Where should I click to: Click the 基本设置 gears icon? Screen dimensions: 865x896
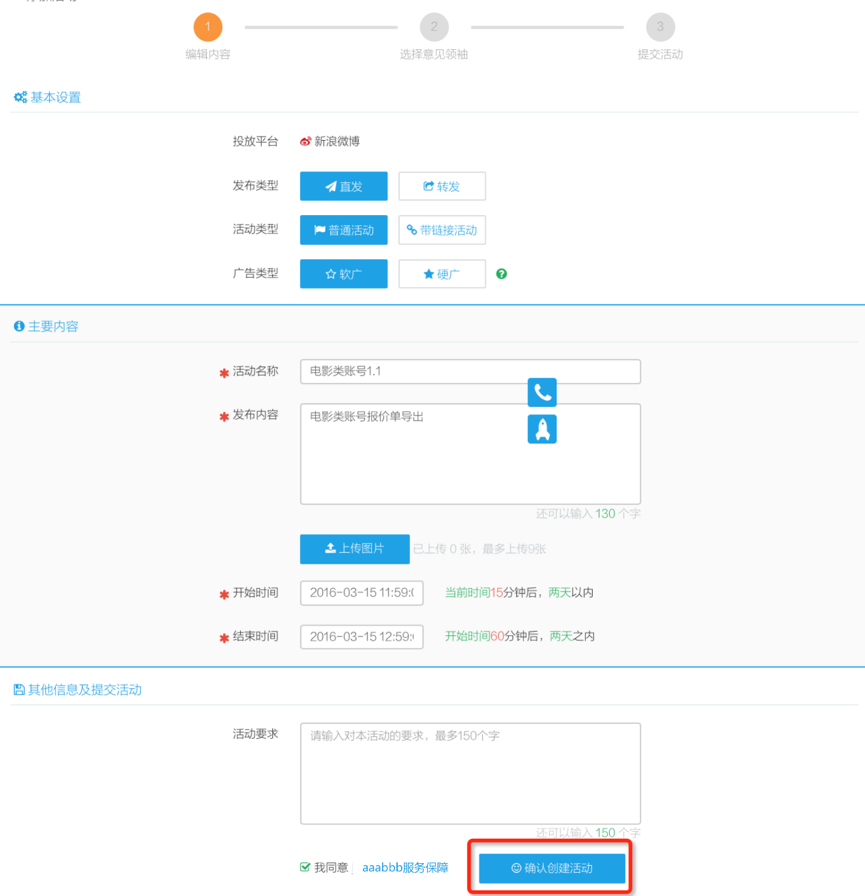[x=20, y=98]
